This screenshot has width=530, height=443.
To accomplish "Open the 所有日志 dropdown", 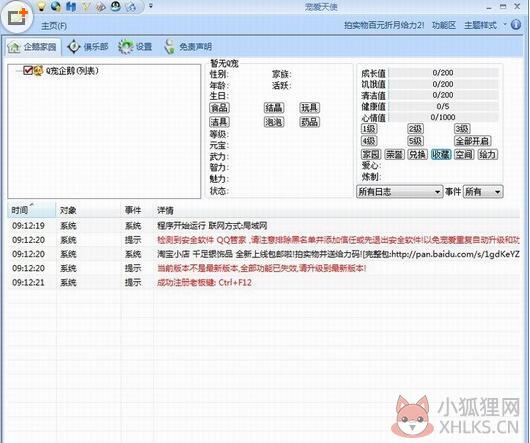I will pos(399,192).
